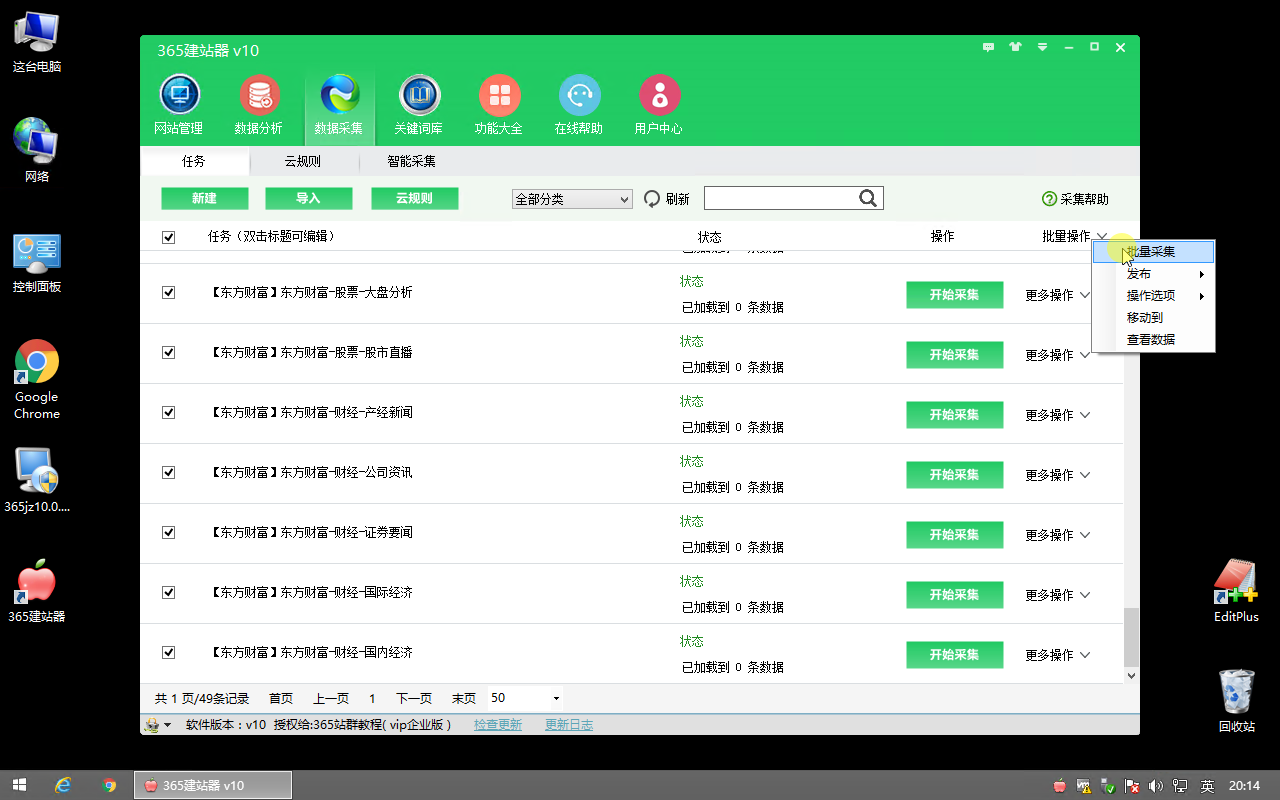The width and height of the screenshot is (1280, 800).
Task: Expand 更多操作 for 财经-公司资讯 row
Action: [1057, 475]
